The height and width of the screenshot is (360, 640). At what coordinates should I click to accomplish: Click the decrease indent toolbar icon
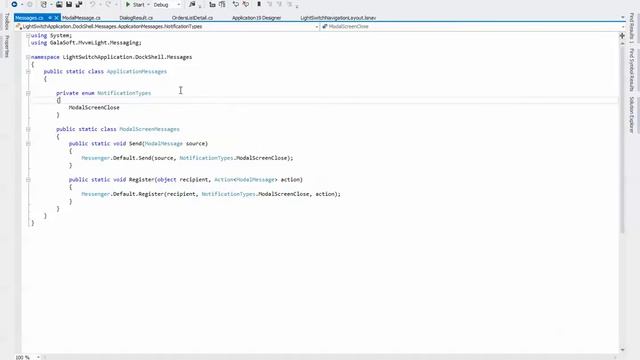(212, 4)
